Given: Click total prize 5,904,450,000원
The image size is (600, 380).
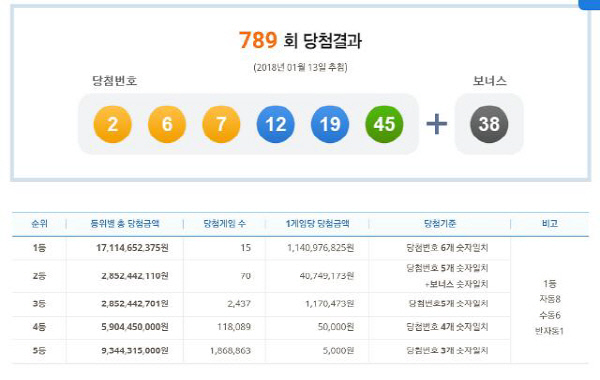Looking at the screenshot, I should [x=135, y=327].
